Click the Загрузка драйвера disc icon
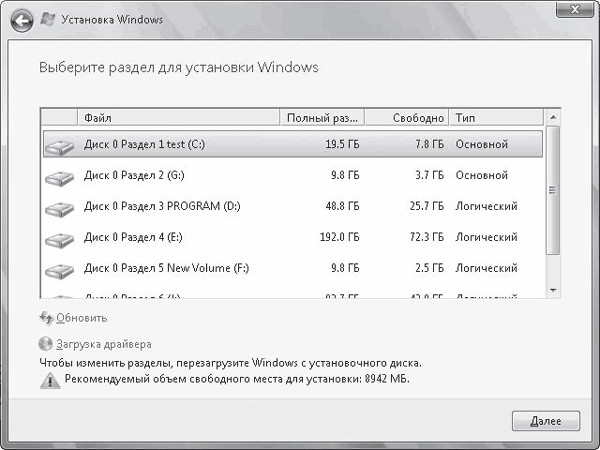Screen dimensions: 600x450 coord(45,344)
